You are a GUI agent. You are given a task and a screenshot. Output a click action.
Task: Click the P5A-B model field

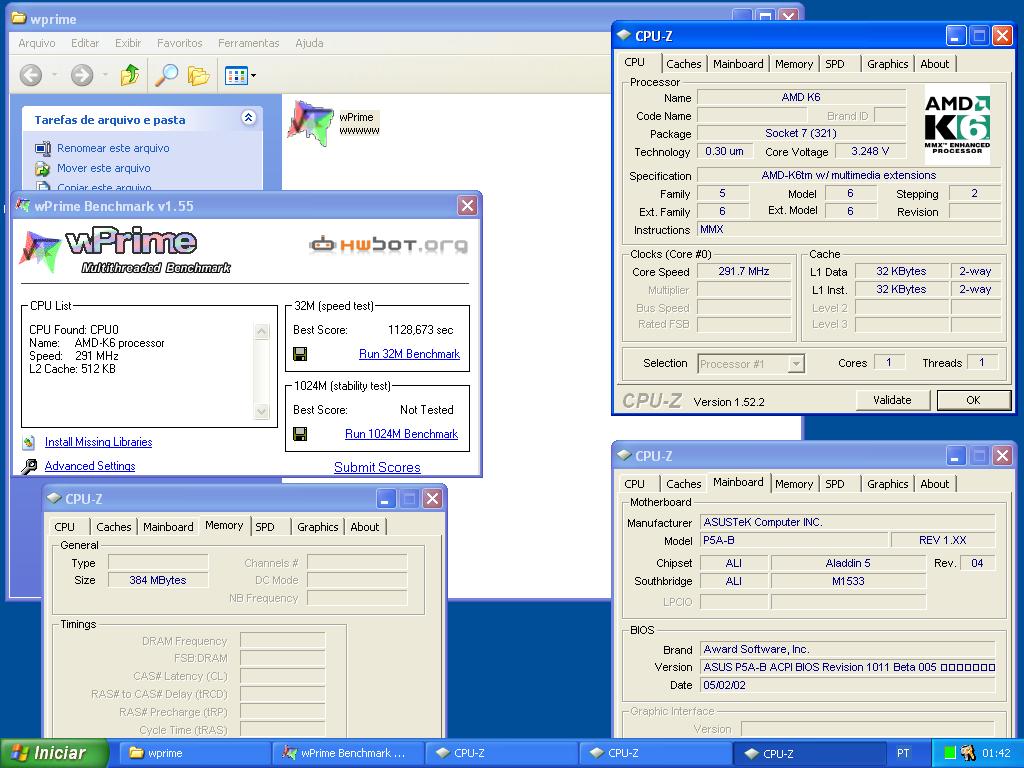tap(794, 540)
